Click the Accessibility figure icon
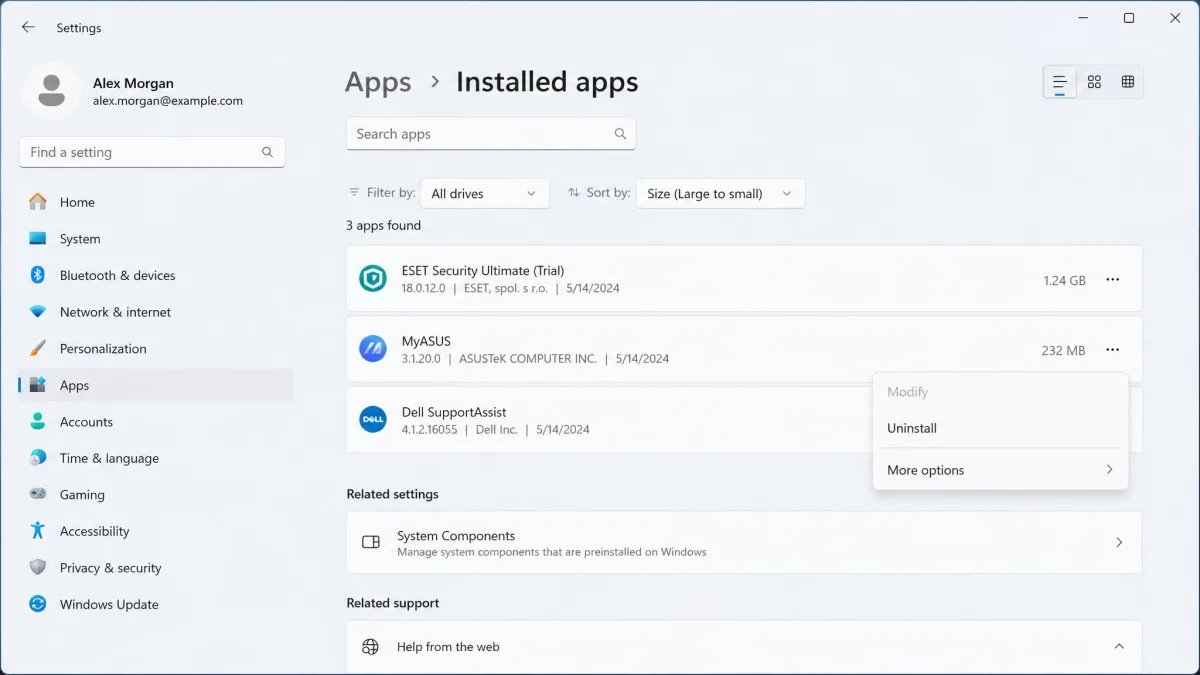 (x=38, y=531)
